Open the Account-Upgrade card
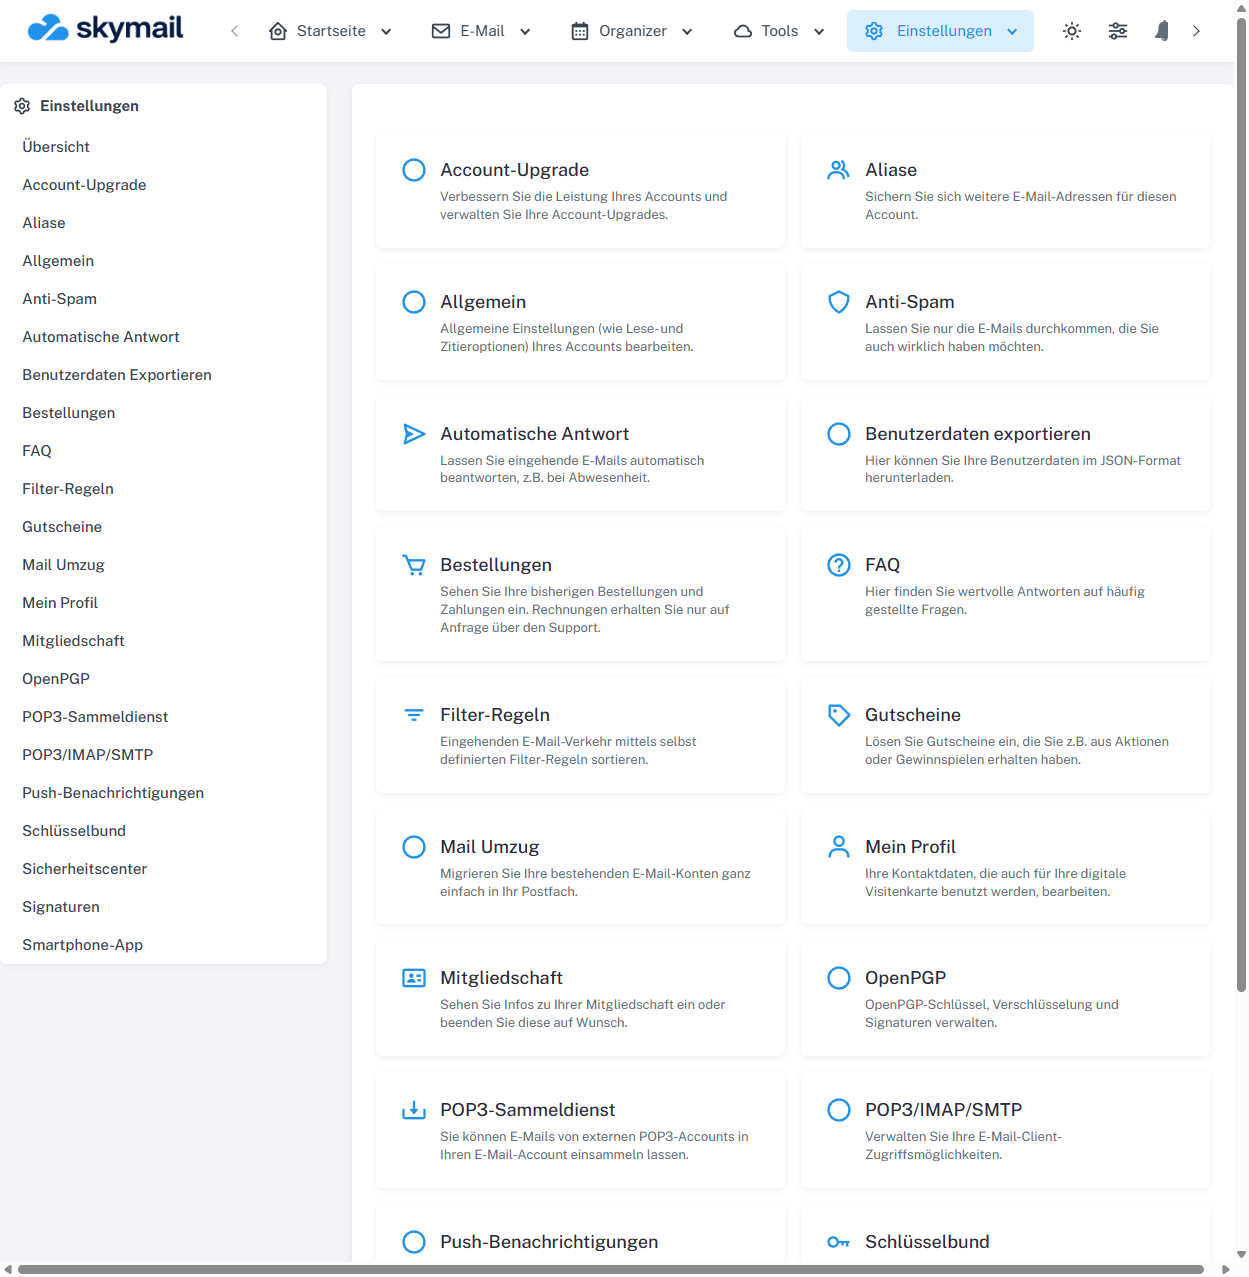The width and height of the screenshot is (1249, 1277). (580, 190)
